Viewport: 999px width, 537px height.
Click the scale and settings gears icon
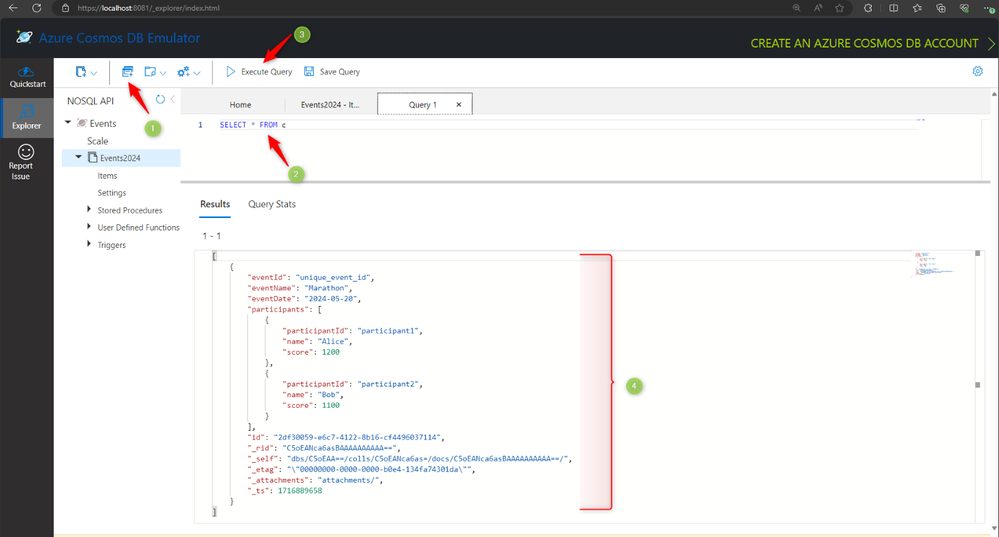click(x=183, y=72)
